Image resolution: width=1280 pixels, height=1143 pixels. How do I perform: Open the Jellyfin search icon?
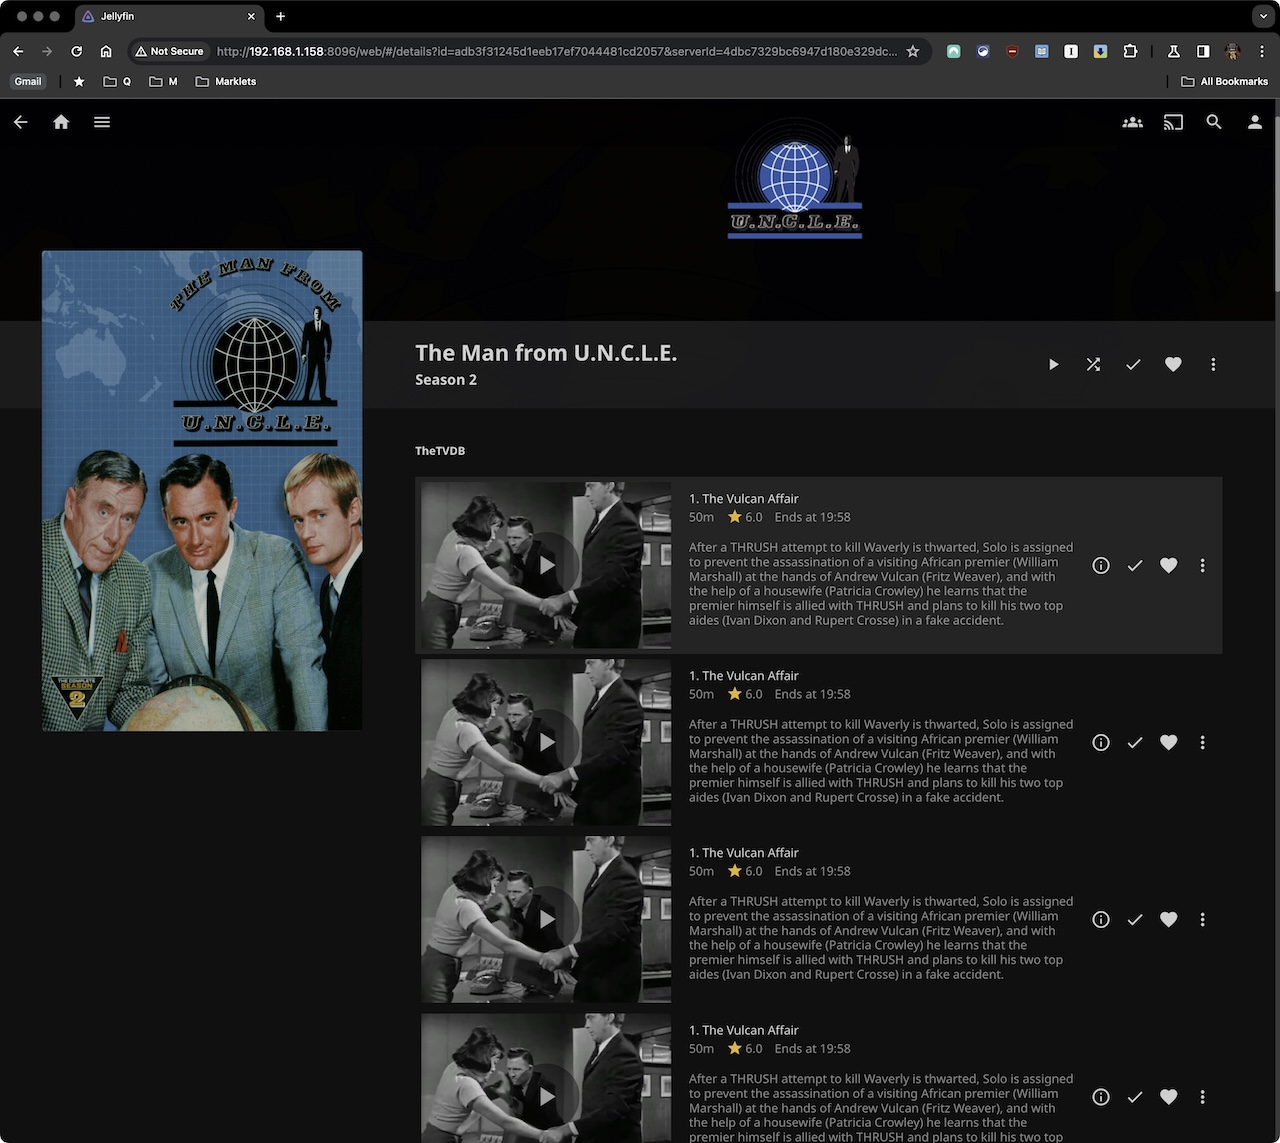tap(1214, 122)
